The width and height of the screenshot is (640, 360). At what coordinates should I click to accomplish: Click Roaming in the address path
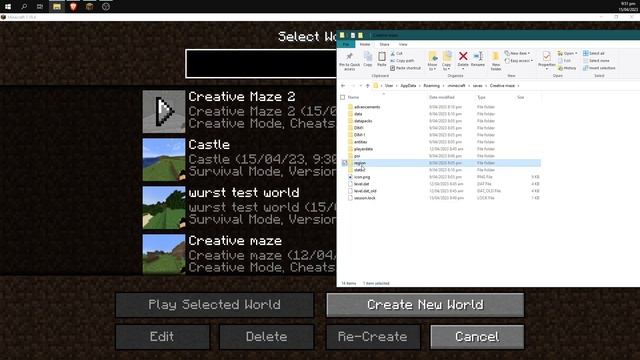tap(431, 86)
